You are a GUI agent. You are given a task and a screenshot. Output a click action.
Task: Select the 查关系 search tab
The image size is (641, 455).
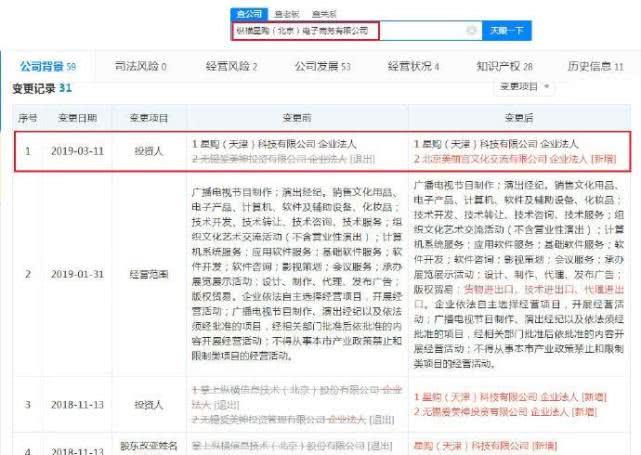(x=324, y=14)
